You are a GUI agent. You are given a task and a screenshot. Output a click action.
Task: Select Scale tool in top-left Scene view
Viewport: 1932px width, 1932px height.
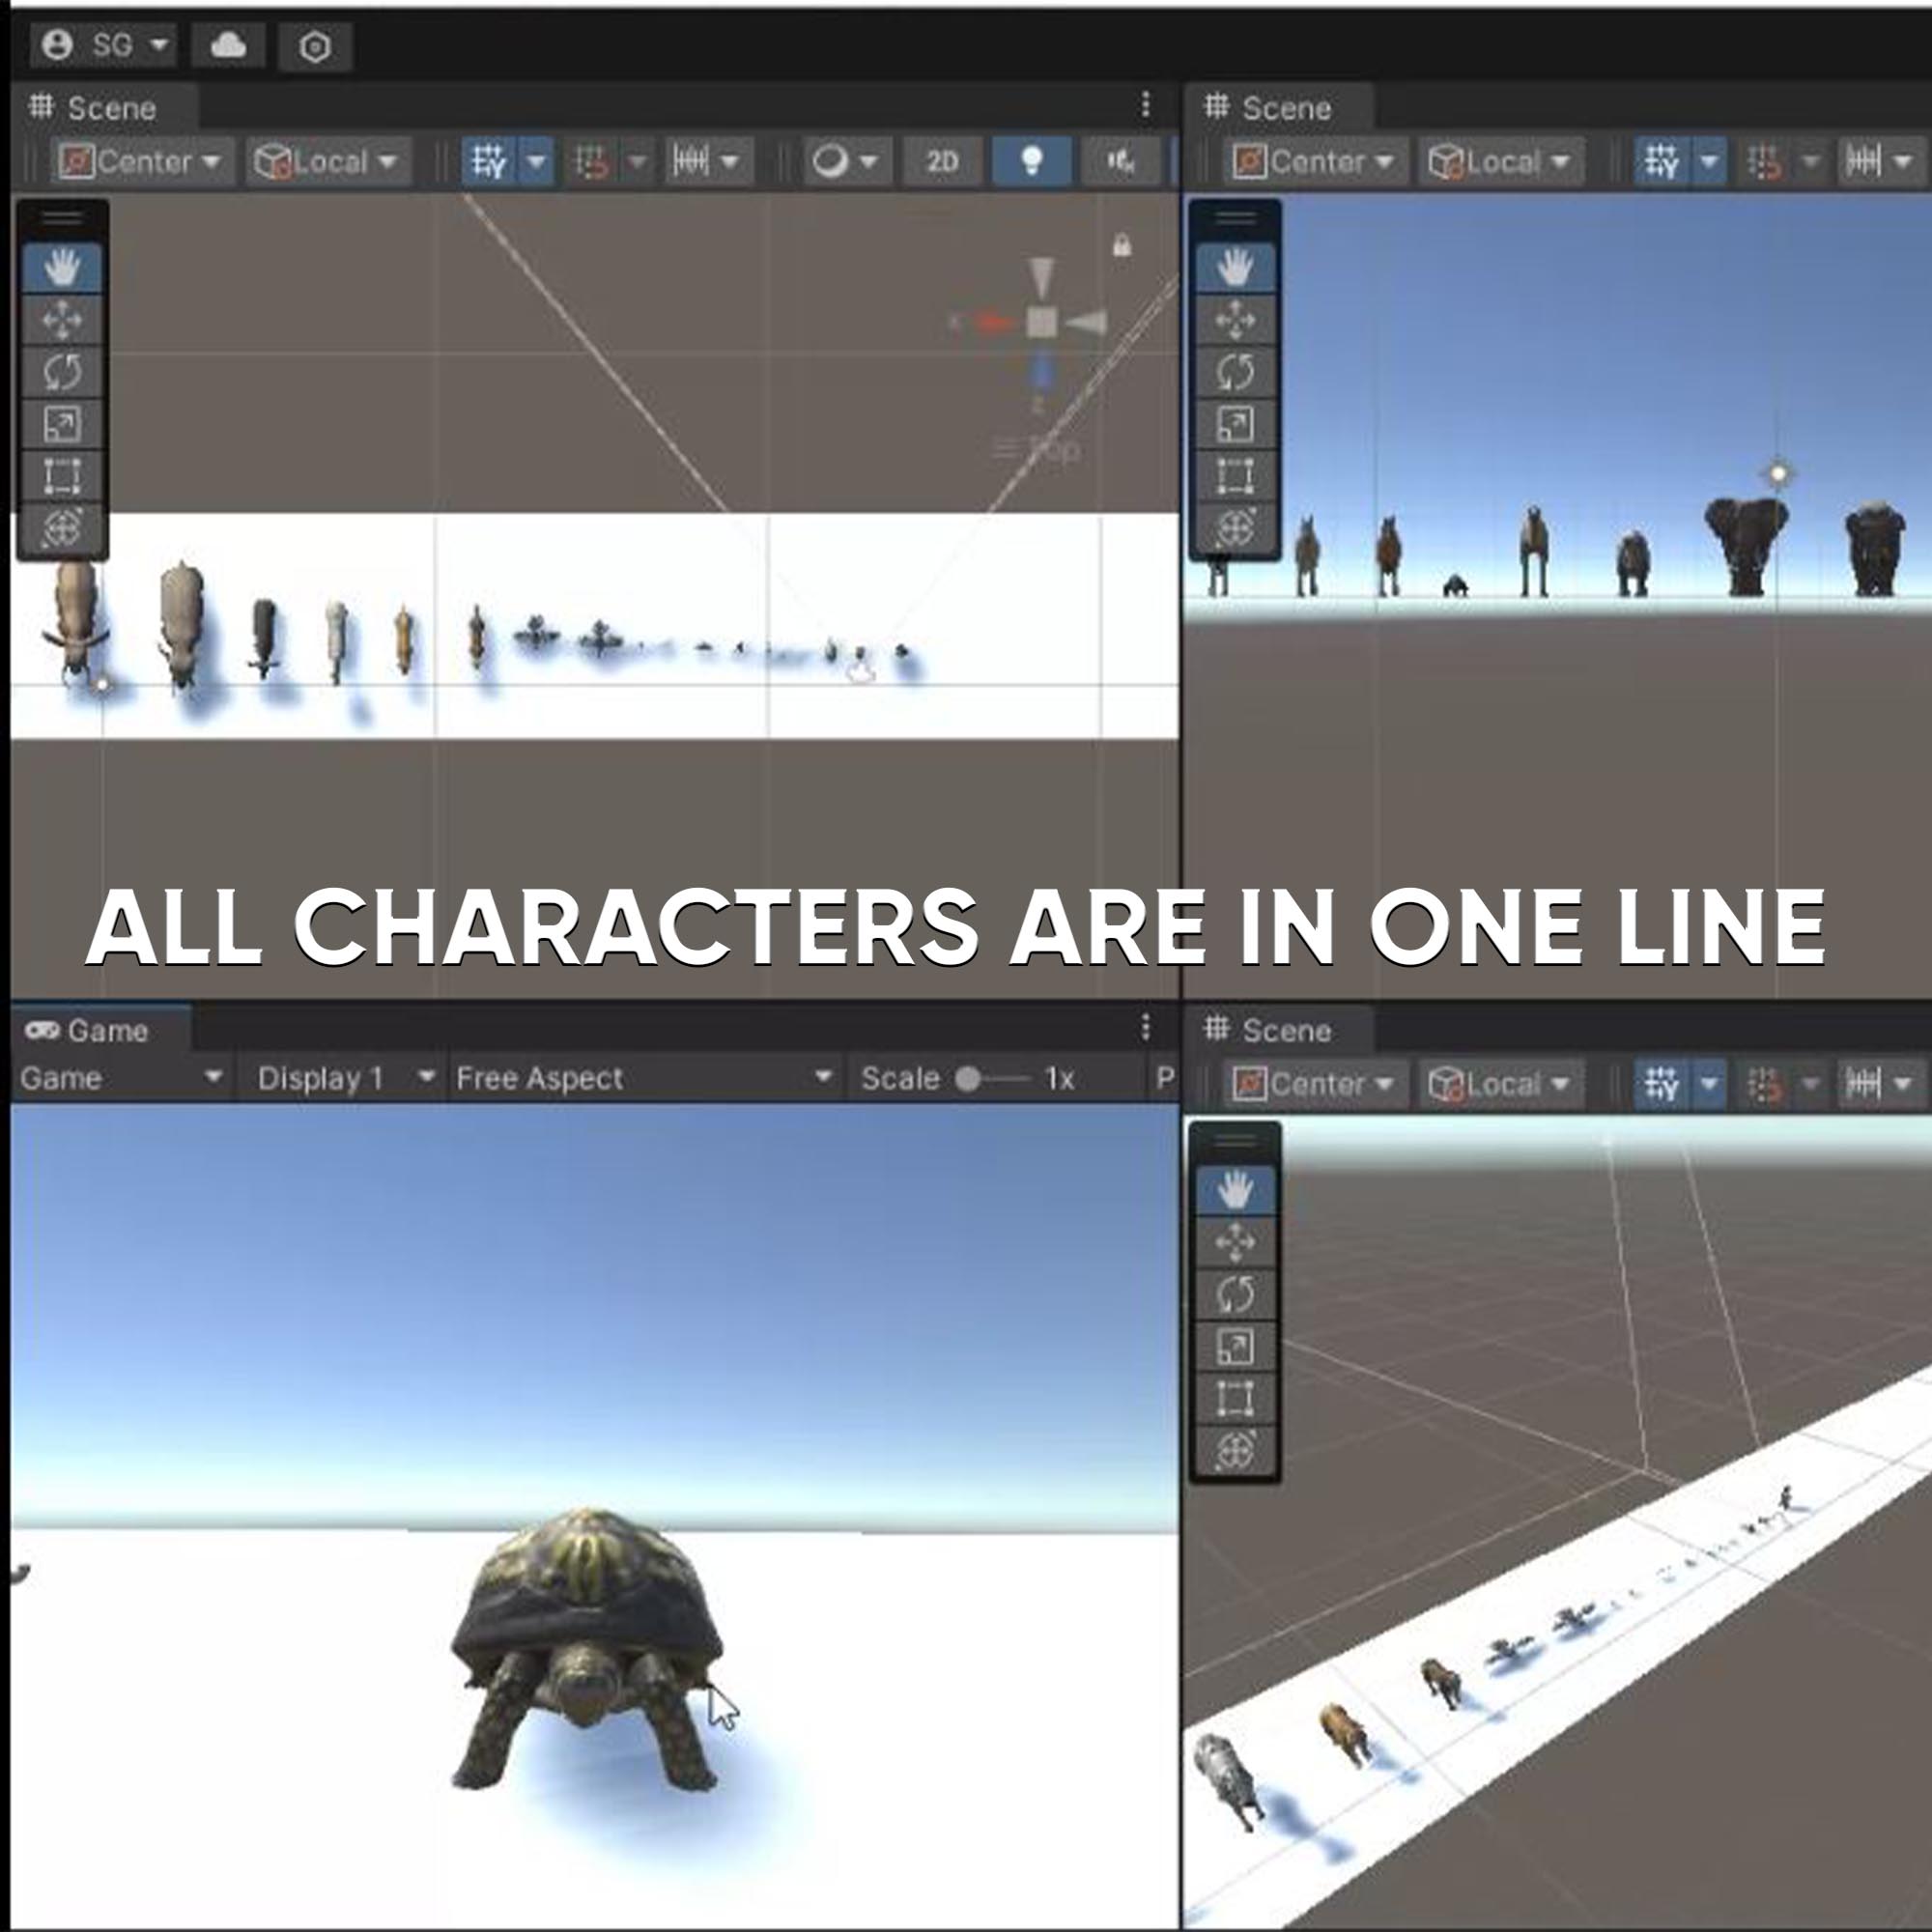click(62, 424)
